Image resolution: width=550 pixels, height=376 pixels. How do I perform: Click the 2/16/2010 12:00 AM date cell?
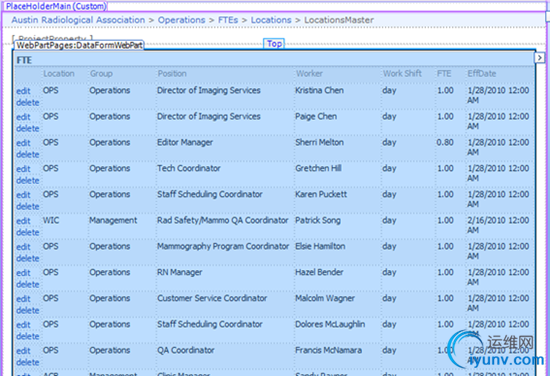[x=498, y=225]
